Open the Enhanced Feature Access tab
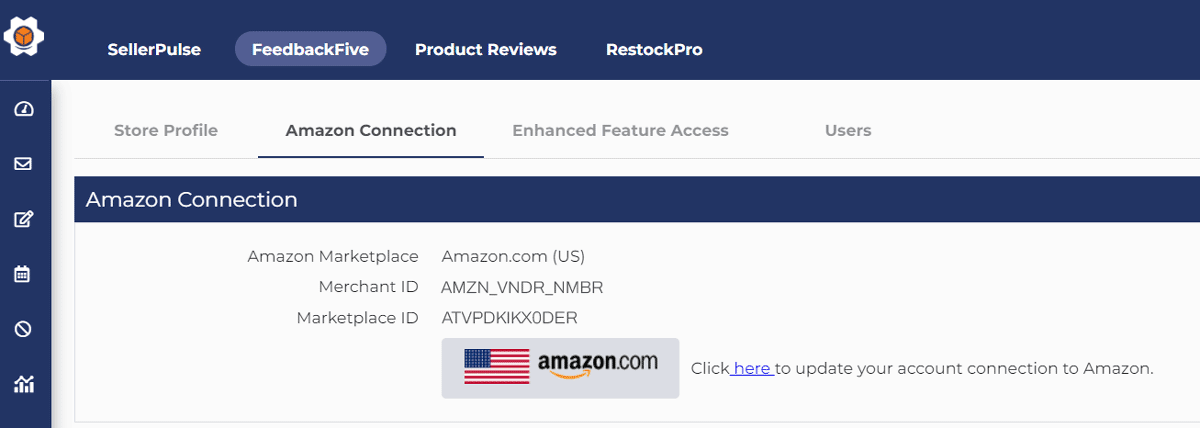The width and height of the screenshot is (1200, 428). click(x=620, y=130)
